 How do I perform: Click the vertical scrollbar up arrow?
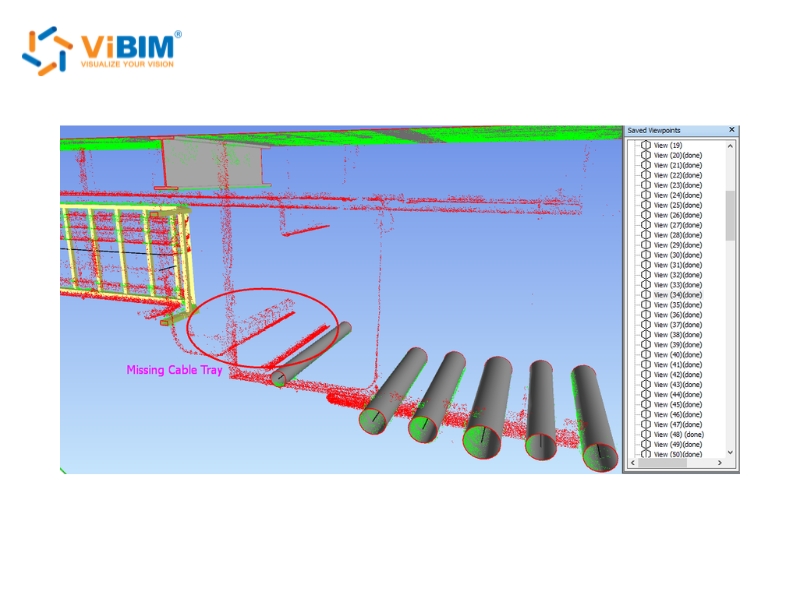730,146
